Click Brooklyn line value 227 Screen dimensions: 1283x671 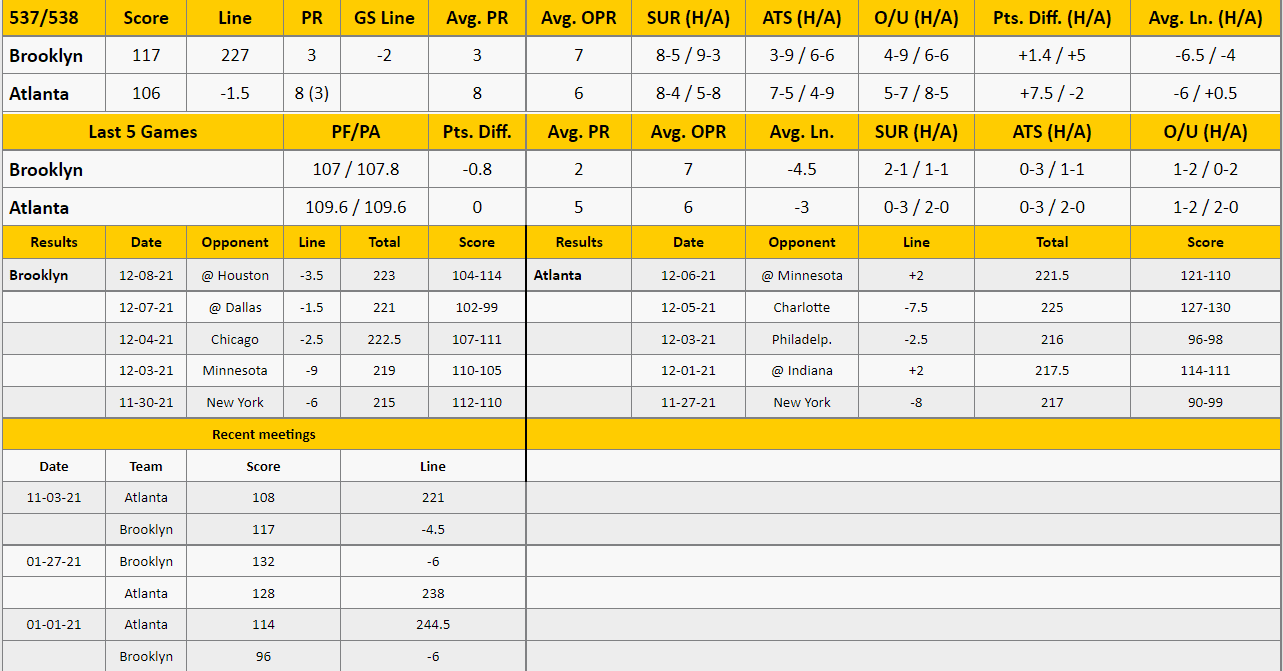coord(235,56)
